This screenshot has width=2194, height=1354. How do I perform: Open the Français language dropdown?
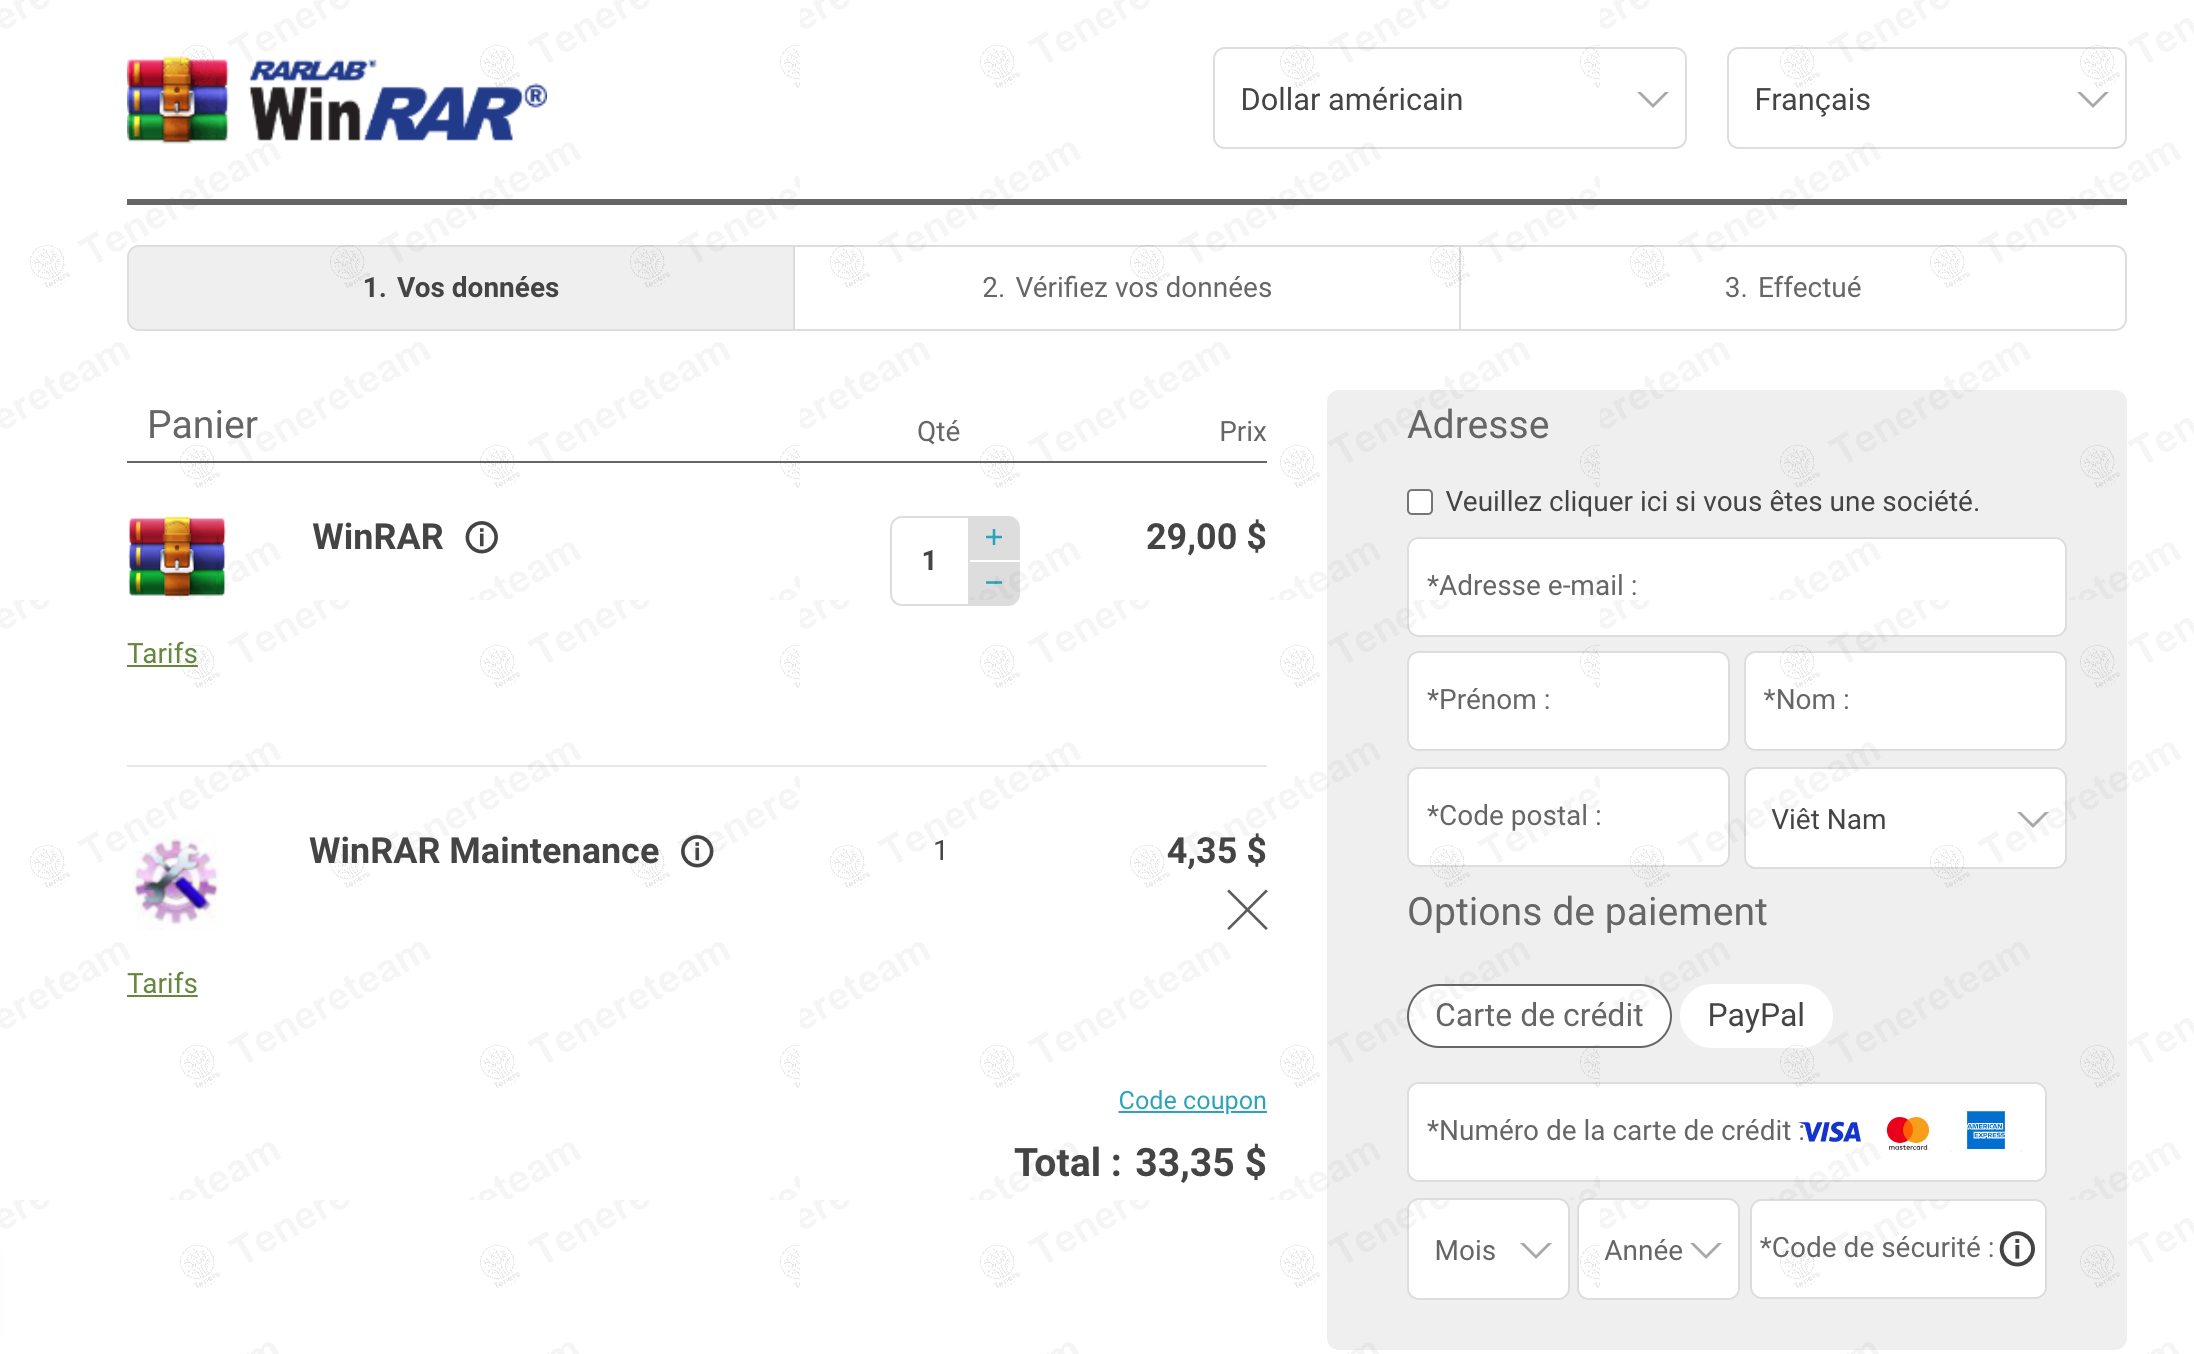click(1925, 99)
